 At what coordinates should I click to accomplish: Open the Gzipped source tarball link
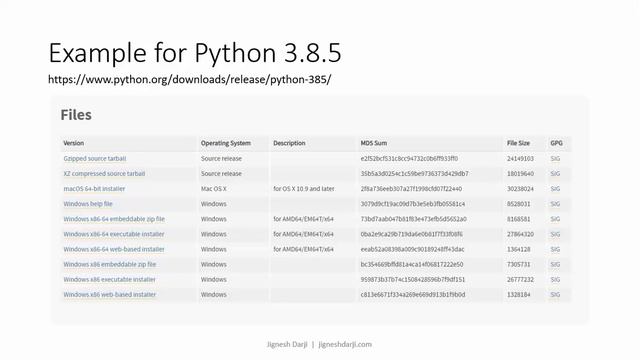[95, 158]
